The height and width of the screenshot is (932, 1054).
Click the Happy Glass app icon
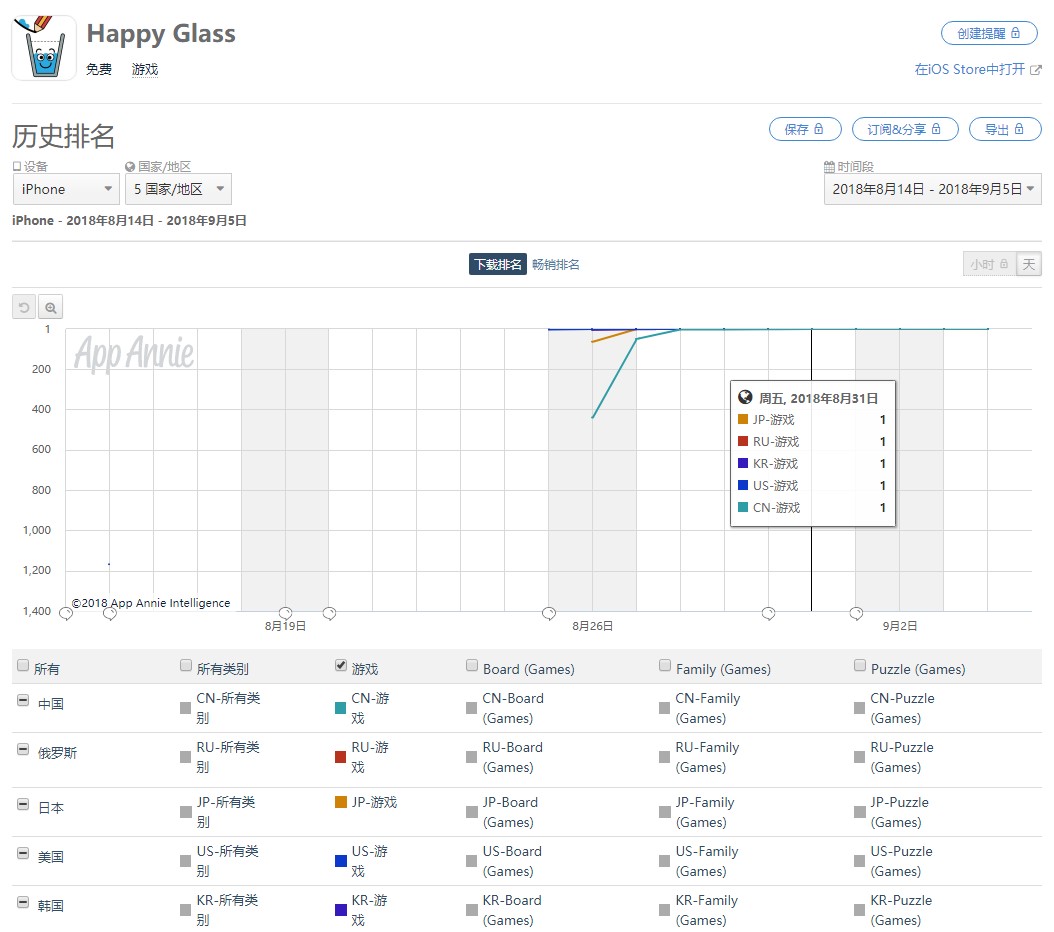point(44,48)
